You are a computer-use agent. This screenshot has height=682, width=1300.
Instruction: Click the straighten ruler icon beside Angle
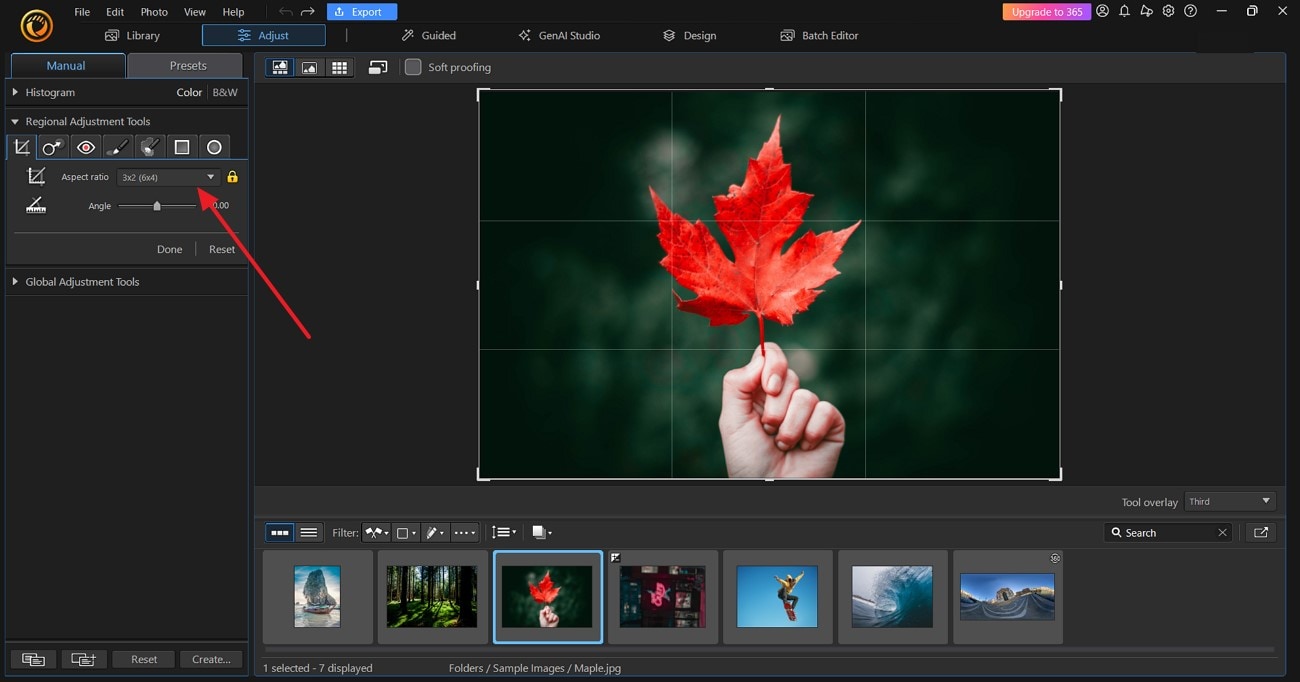coord(36,205)
